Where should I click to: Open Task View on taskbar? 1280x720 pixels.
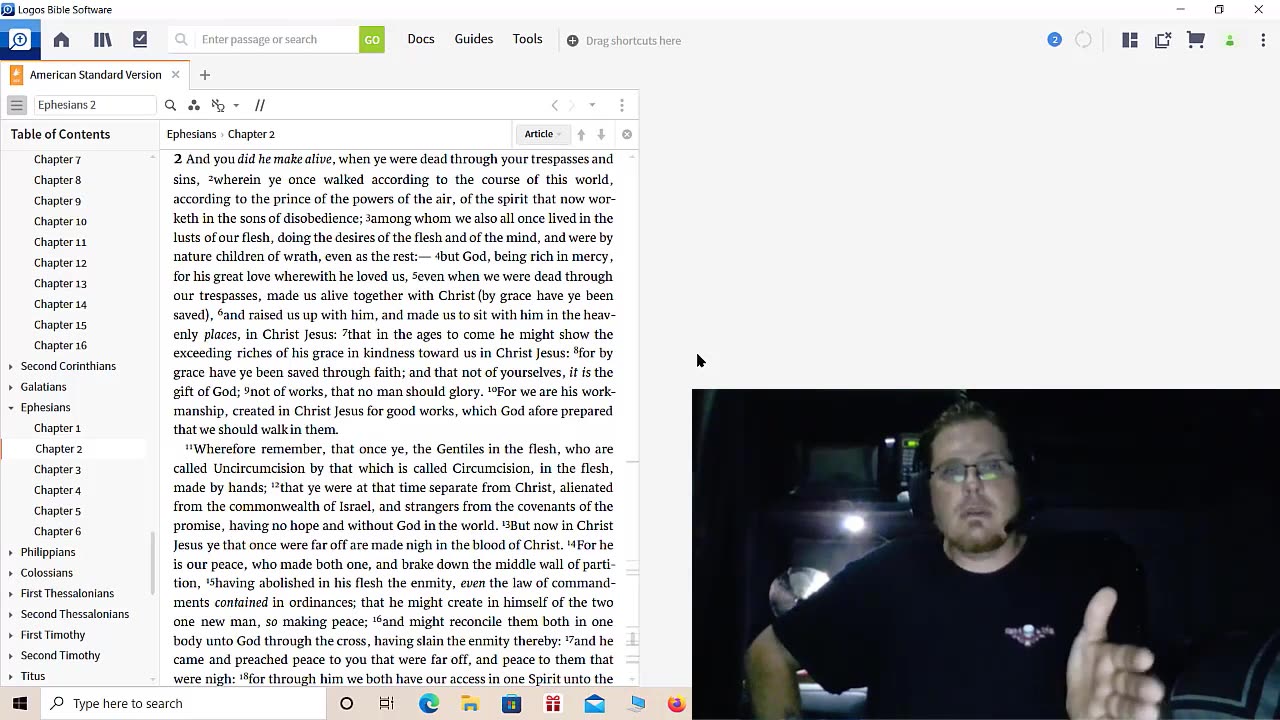point(387,703)
